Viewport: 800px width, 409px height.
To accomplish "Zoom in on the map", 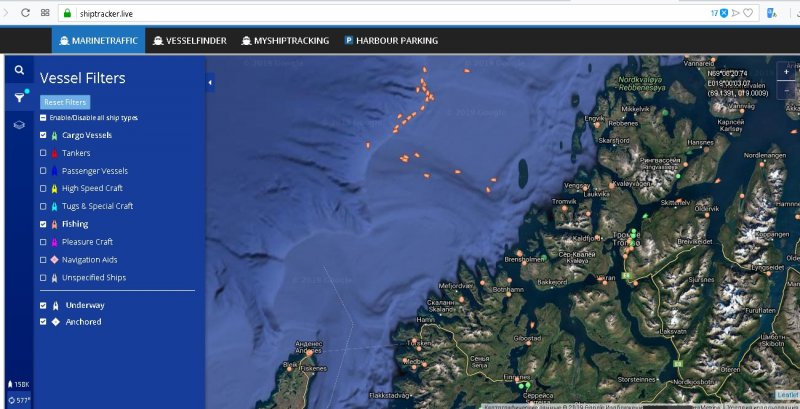I will (x=788, y=71).
